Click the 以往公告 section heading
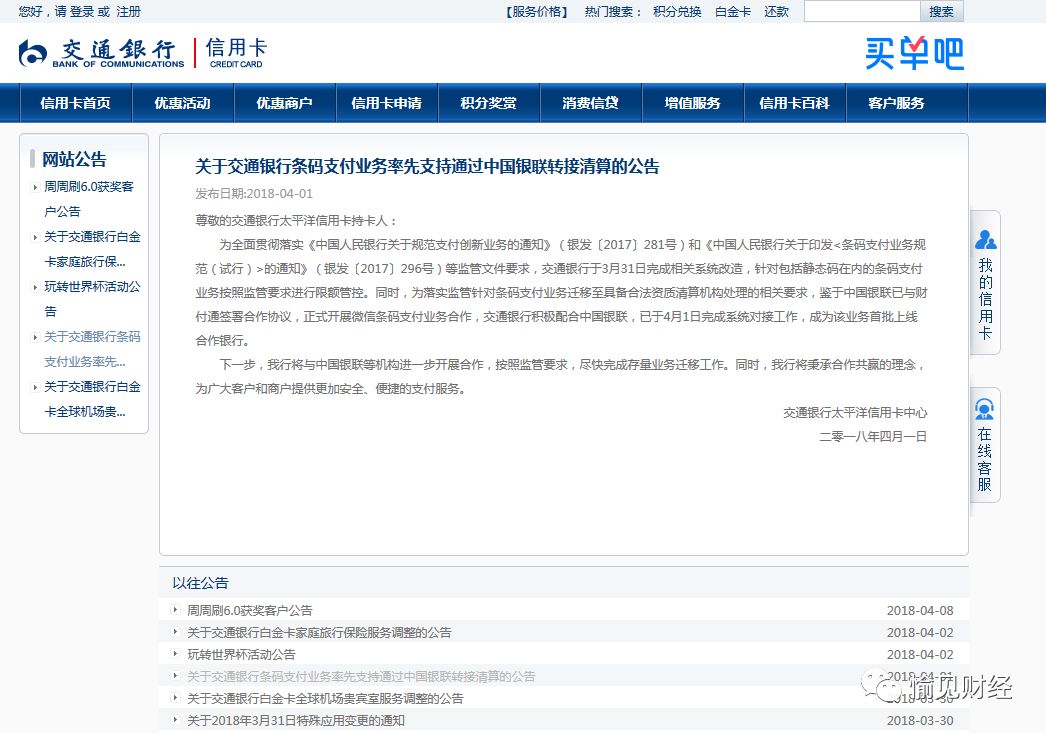 200,583
